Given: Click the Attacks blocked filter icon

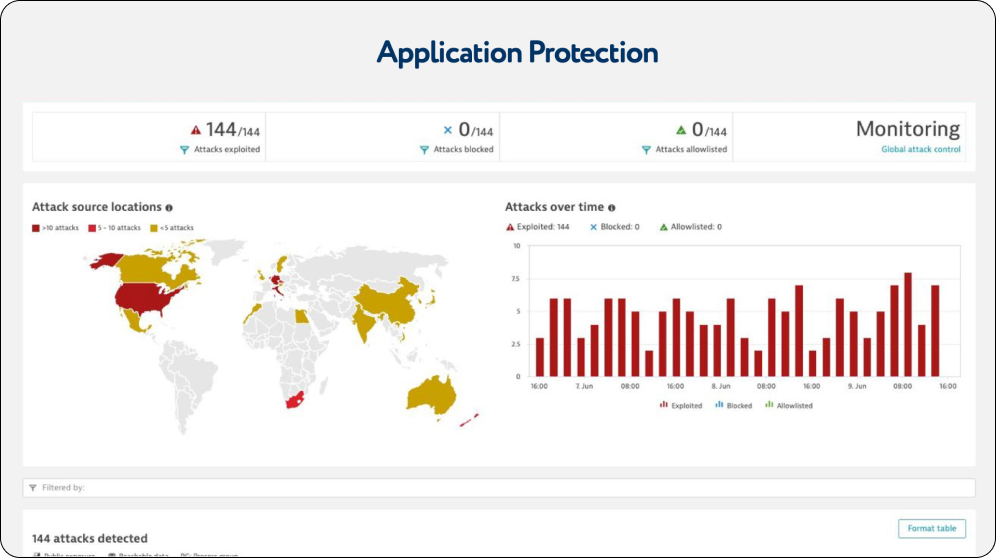Looking at the screenshot, I should [424, 150].
